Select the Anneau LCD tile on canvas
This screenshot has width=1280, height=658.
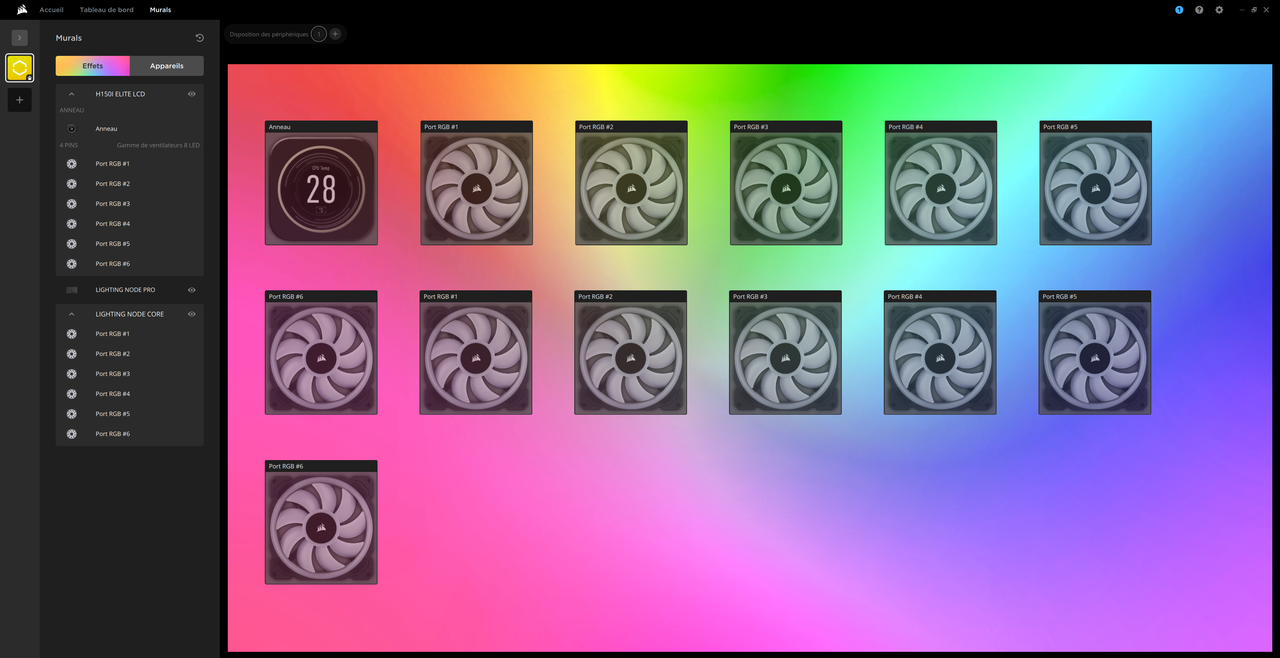pyautogui.click(x=321, y=183)
